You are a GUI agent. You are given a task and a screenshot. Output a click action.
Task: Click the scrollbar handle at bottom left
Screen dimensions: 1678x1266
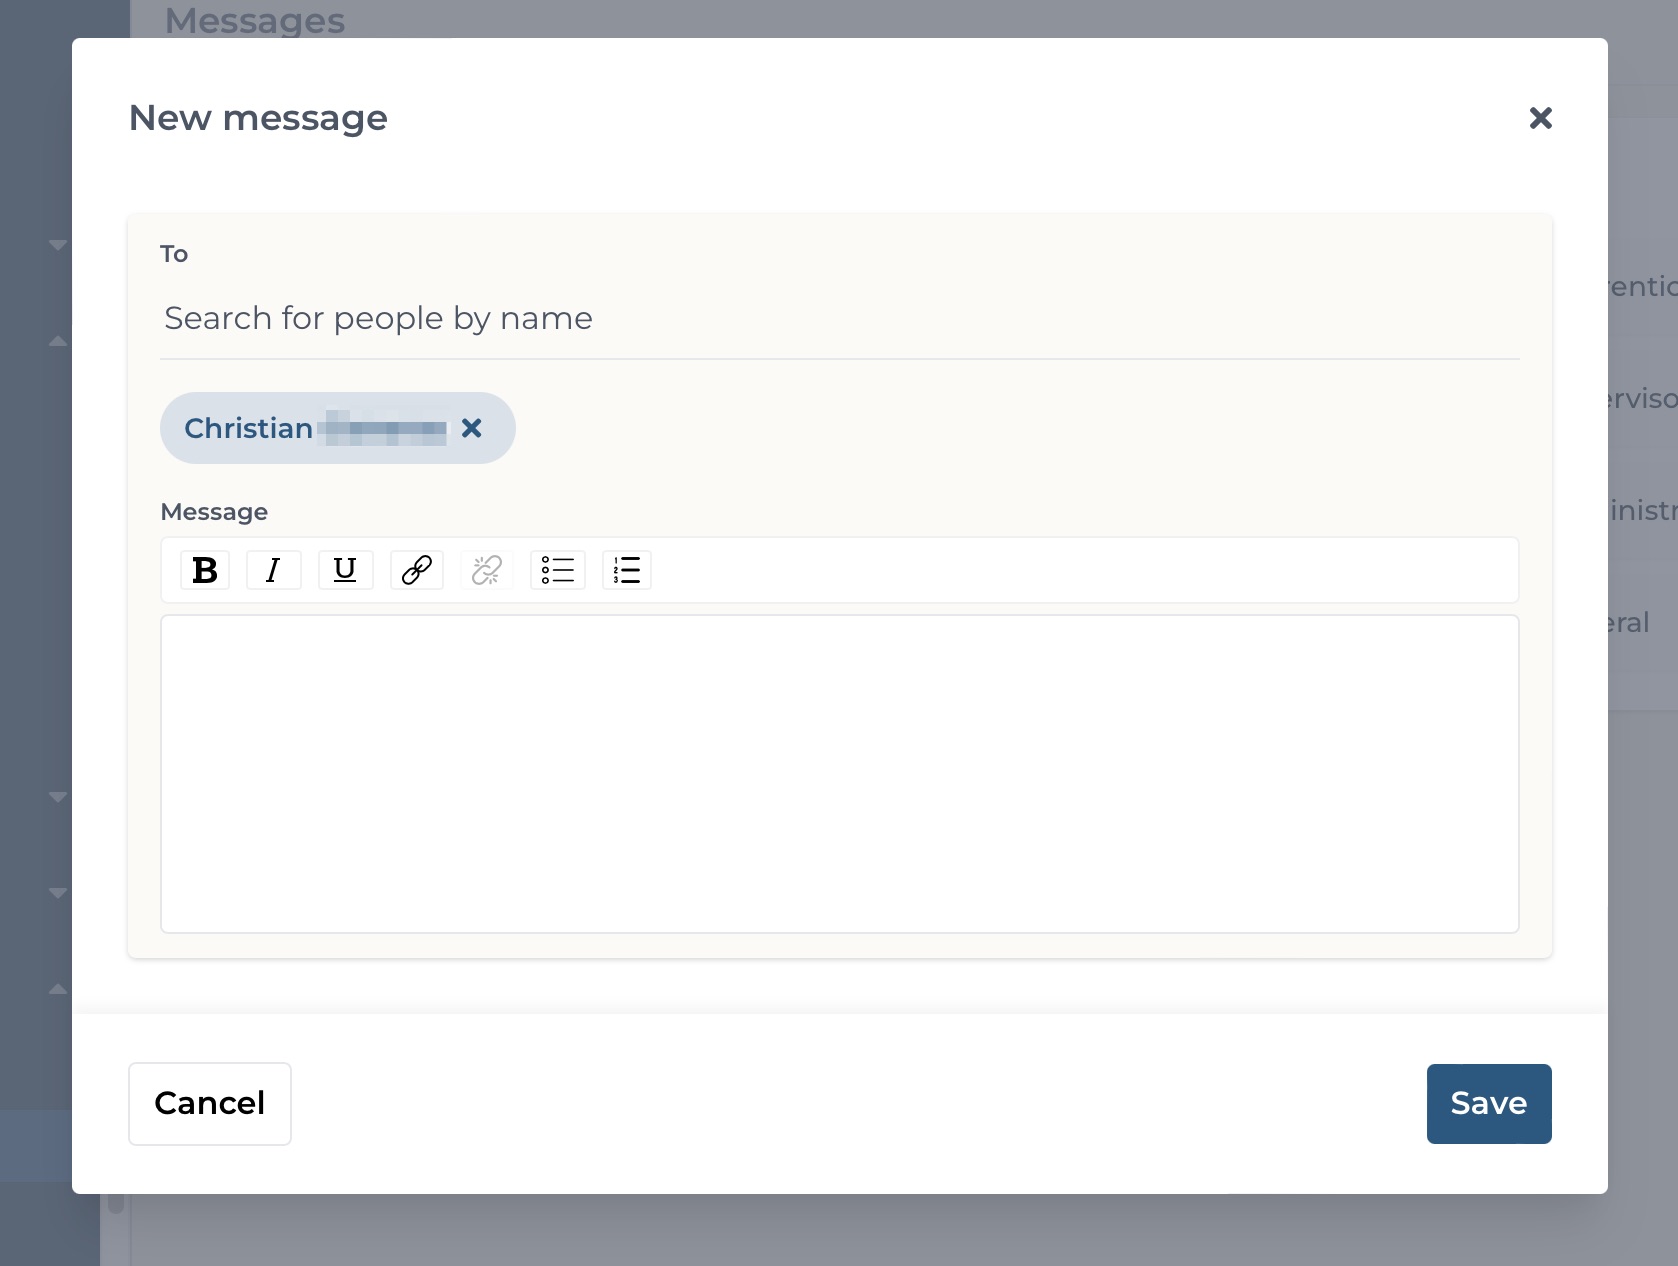(x=116, y=1203)
